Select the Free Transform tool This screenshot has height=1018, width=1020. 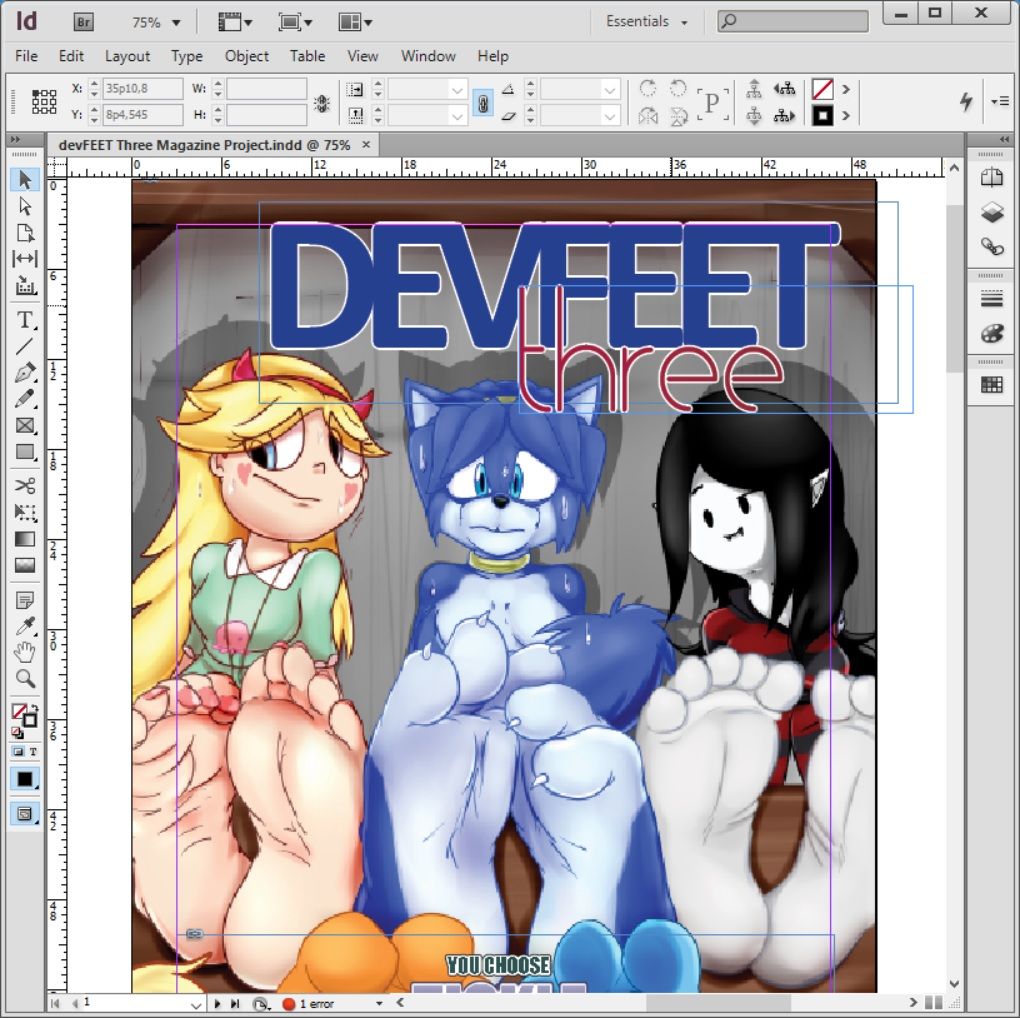pyautogui.click(x=25, y=513)
